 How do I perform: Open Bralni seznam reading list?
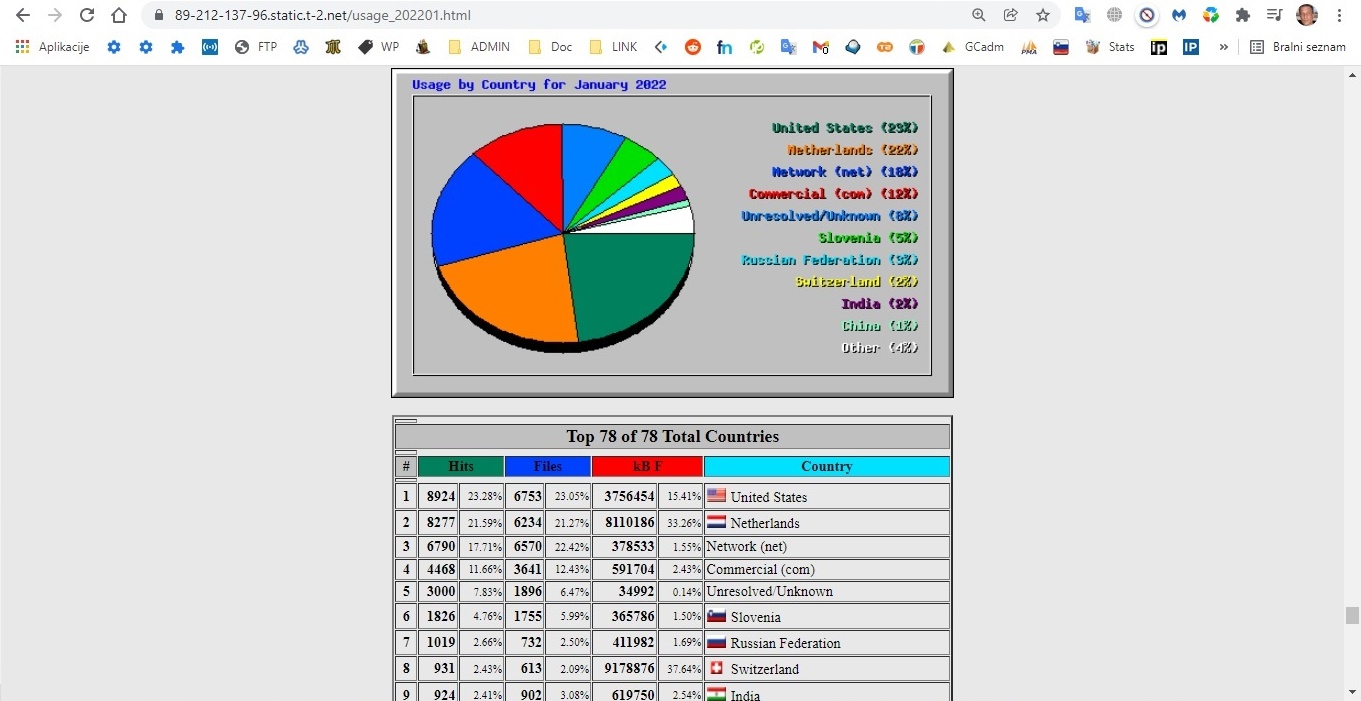(1298, 47)
